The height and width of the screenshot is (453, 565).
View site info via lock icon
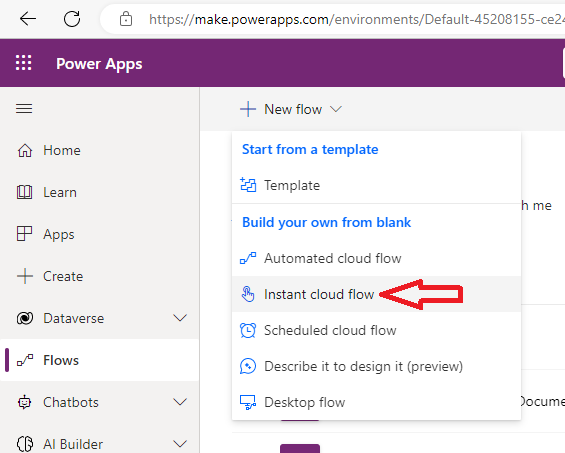pyautogui.click(x=126, y=19)
